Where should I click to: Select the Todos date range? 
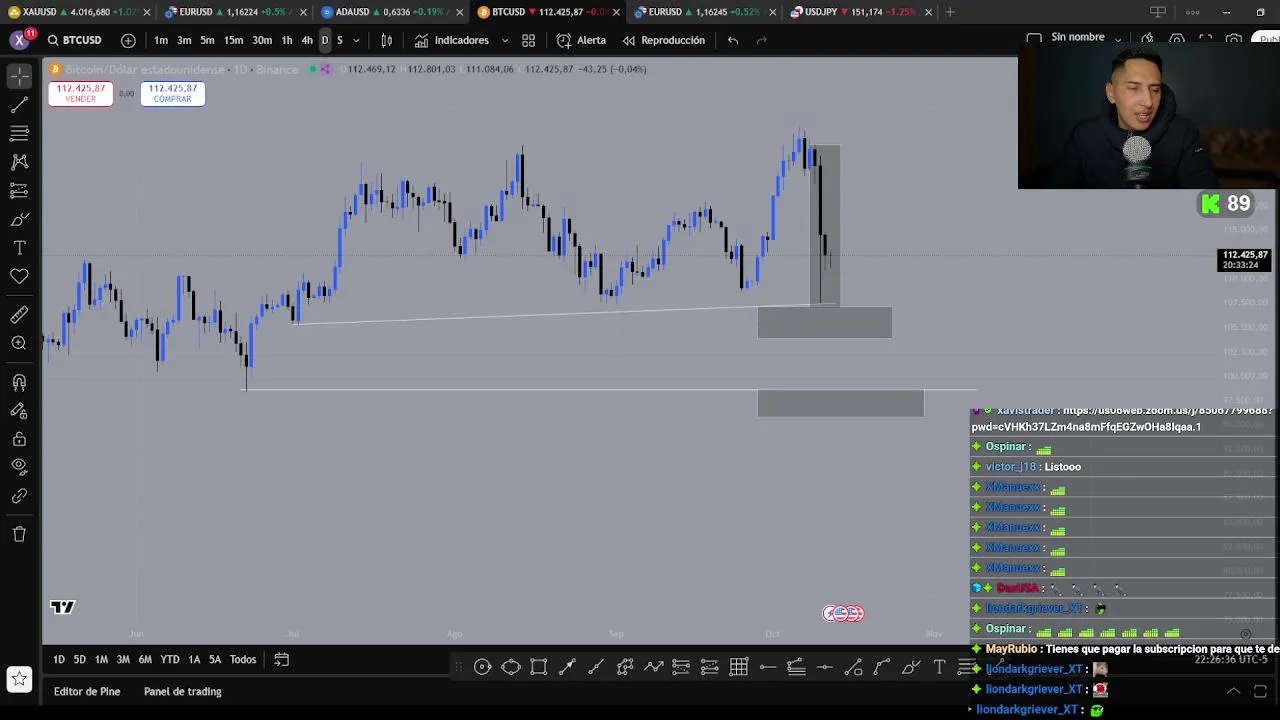[243, 659]
